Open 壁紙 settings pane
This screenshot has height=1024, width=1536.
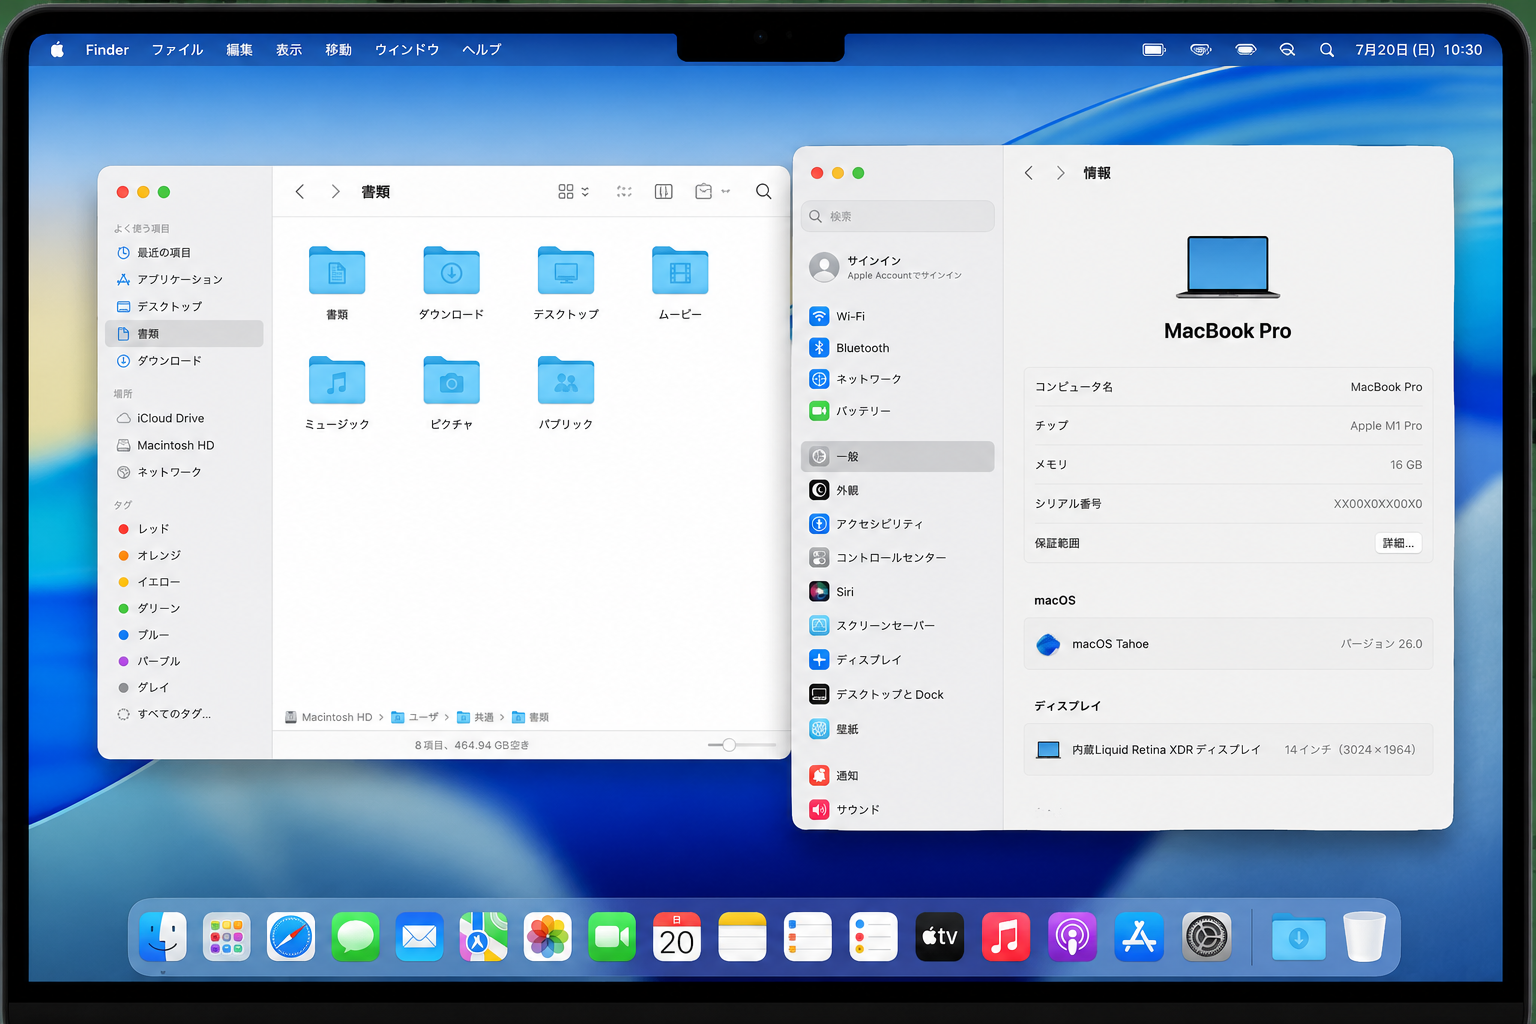(898, 729)
